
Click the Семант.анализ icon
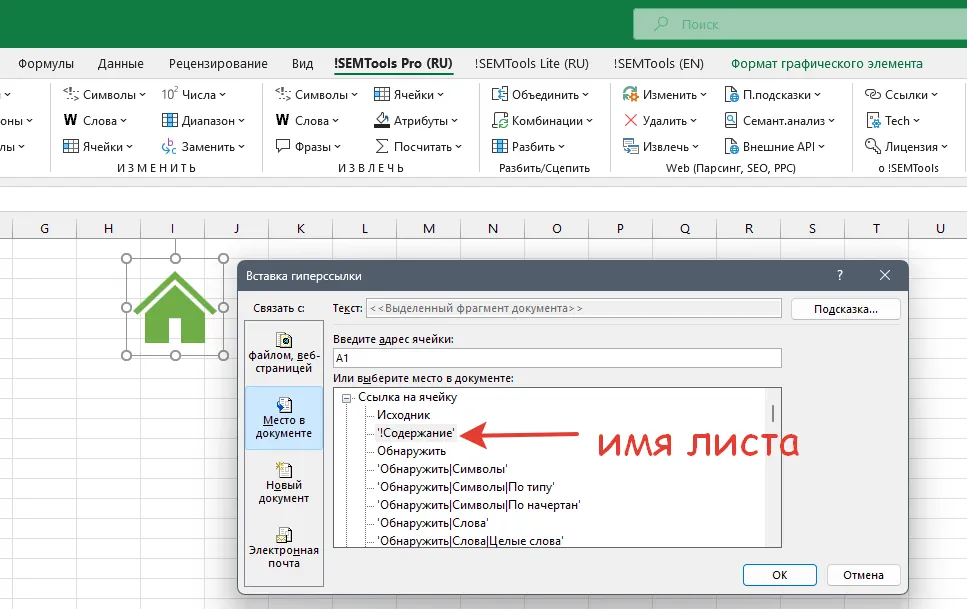click(x=731, y=120)
